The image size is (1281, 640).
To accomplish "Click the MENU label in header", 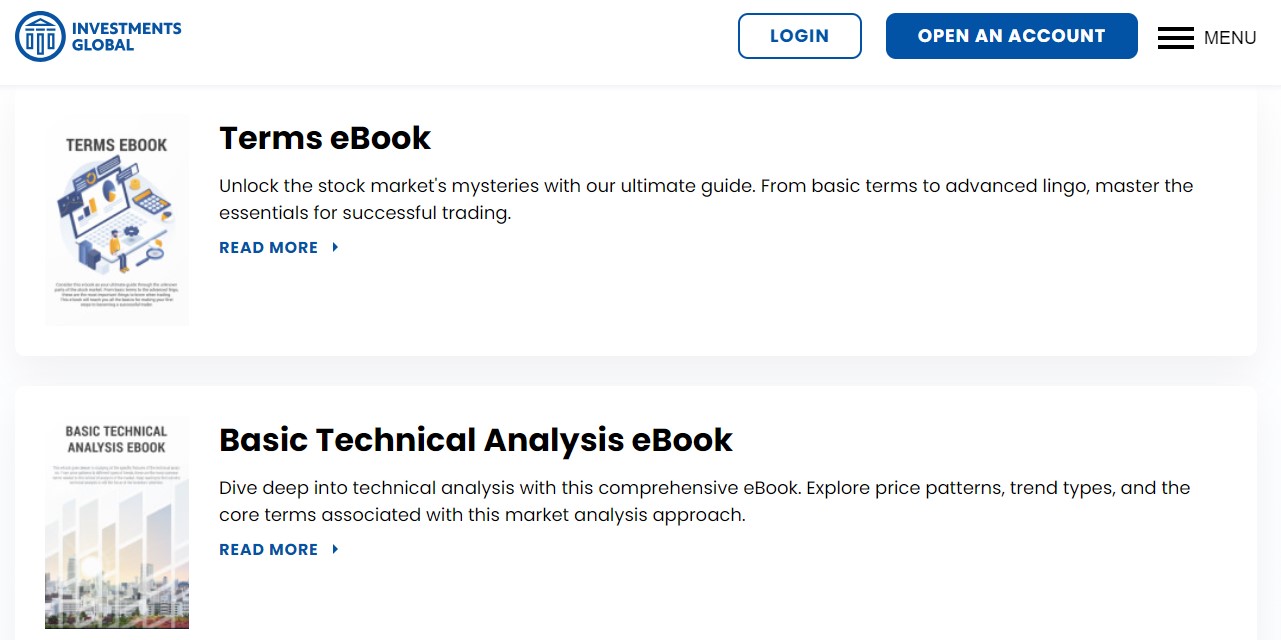I will (1230, 38).
